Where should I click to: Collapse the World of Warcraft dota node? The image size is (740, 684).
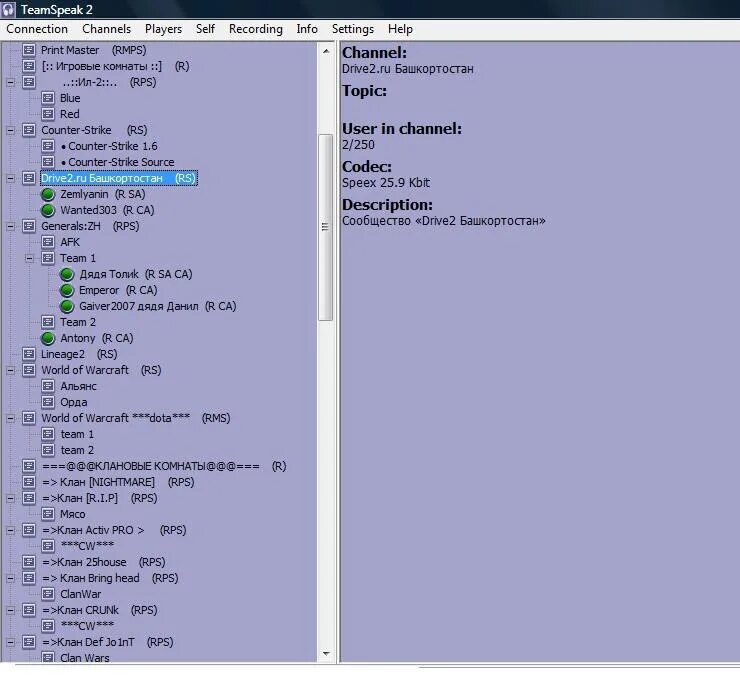point(10,419)
